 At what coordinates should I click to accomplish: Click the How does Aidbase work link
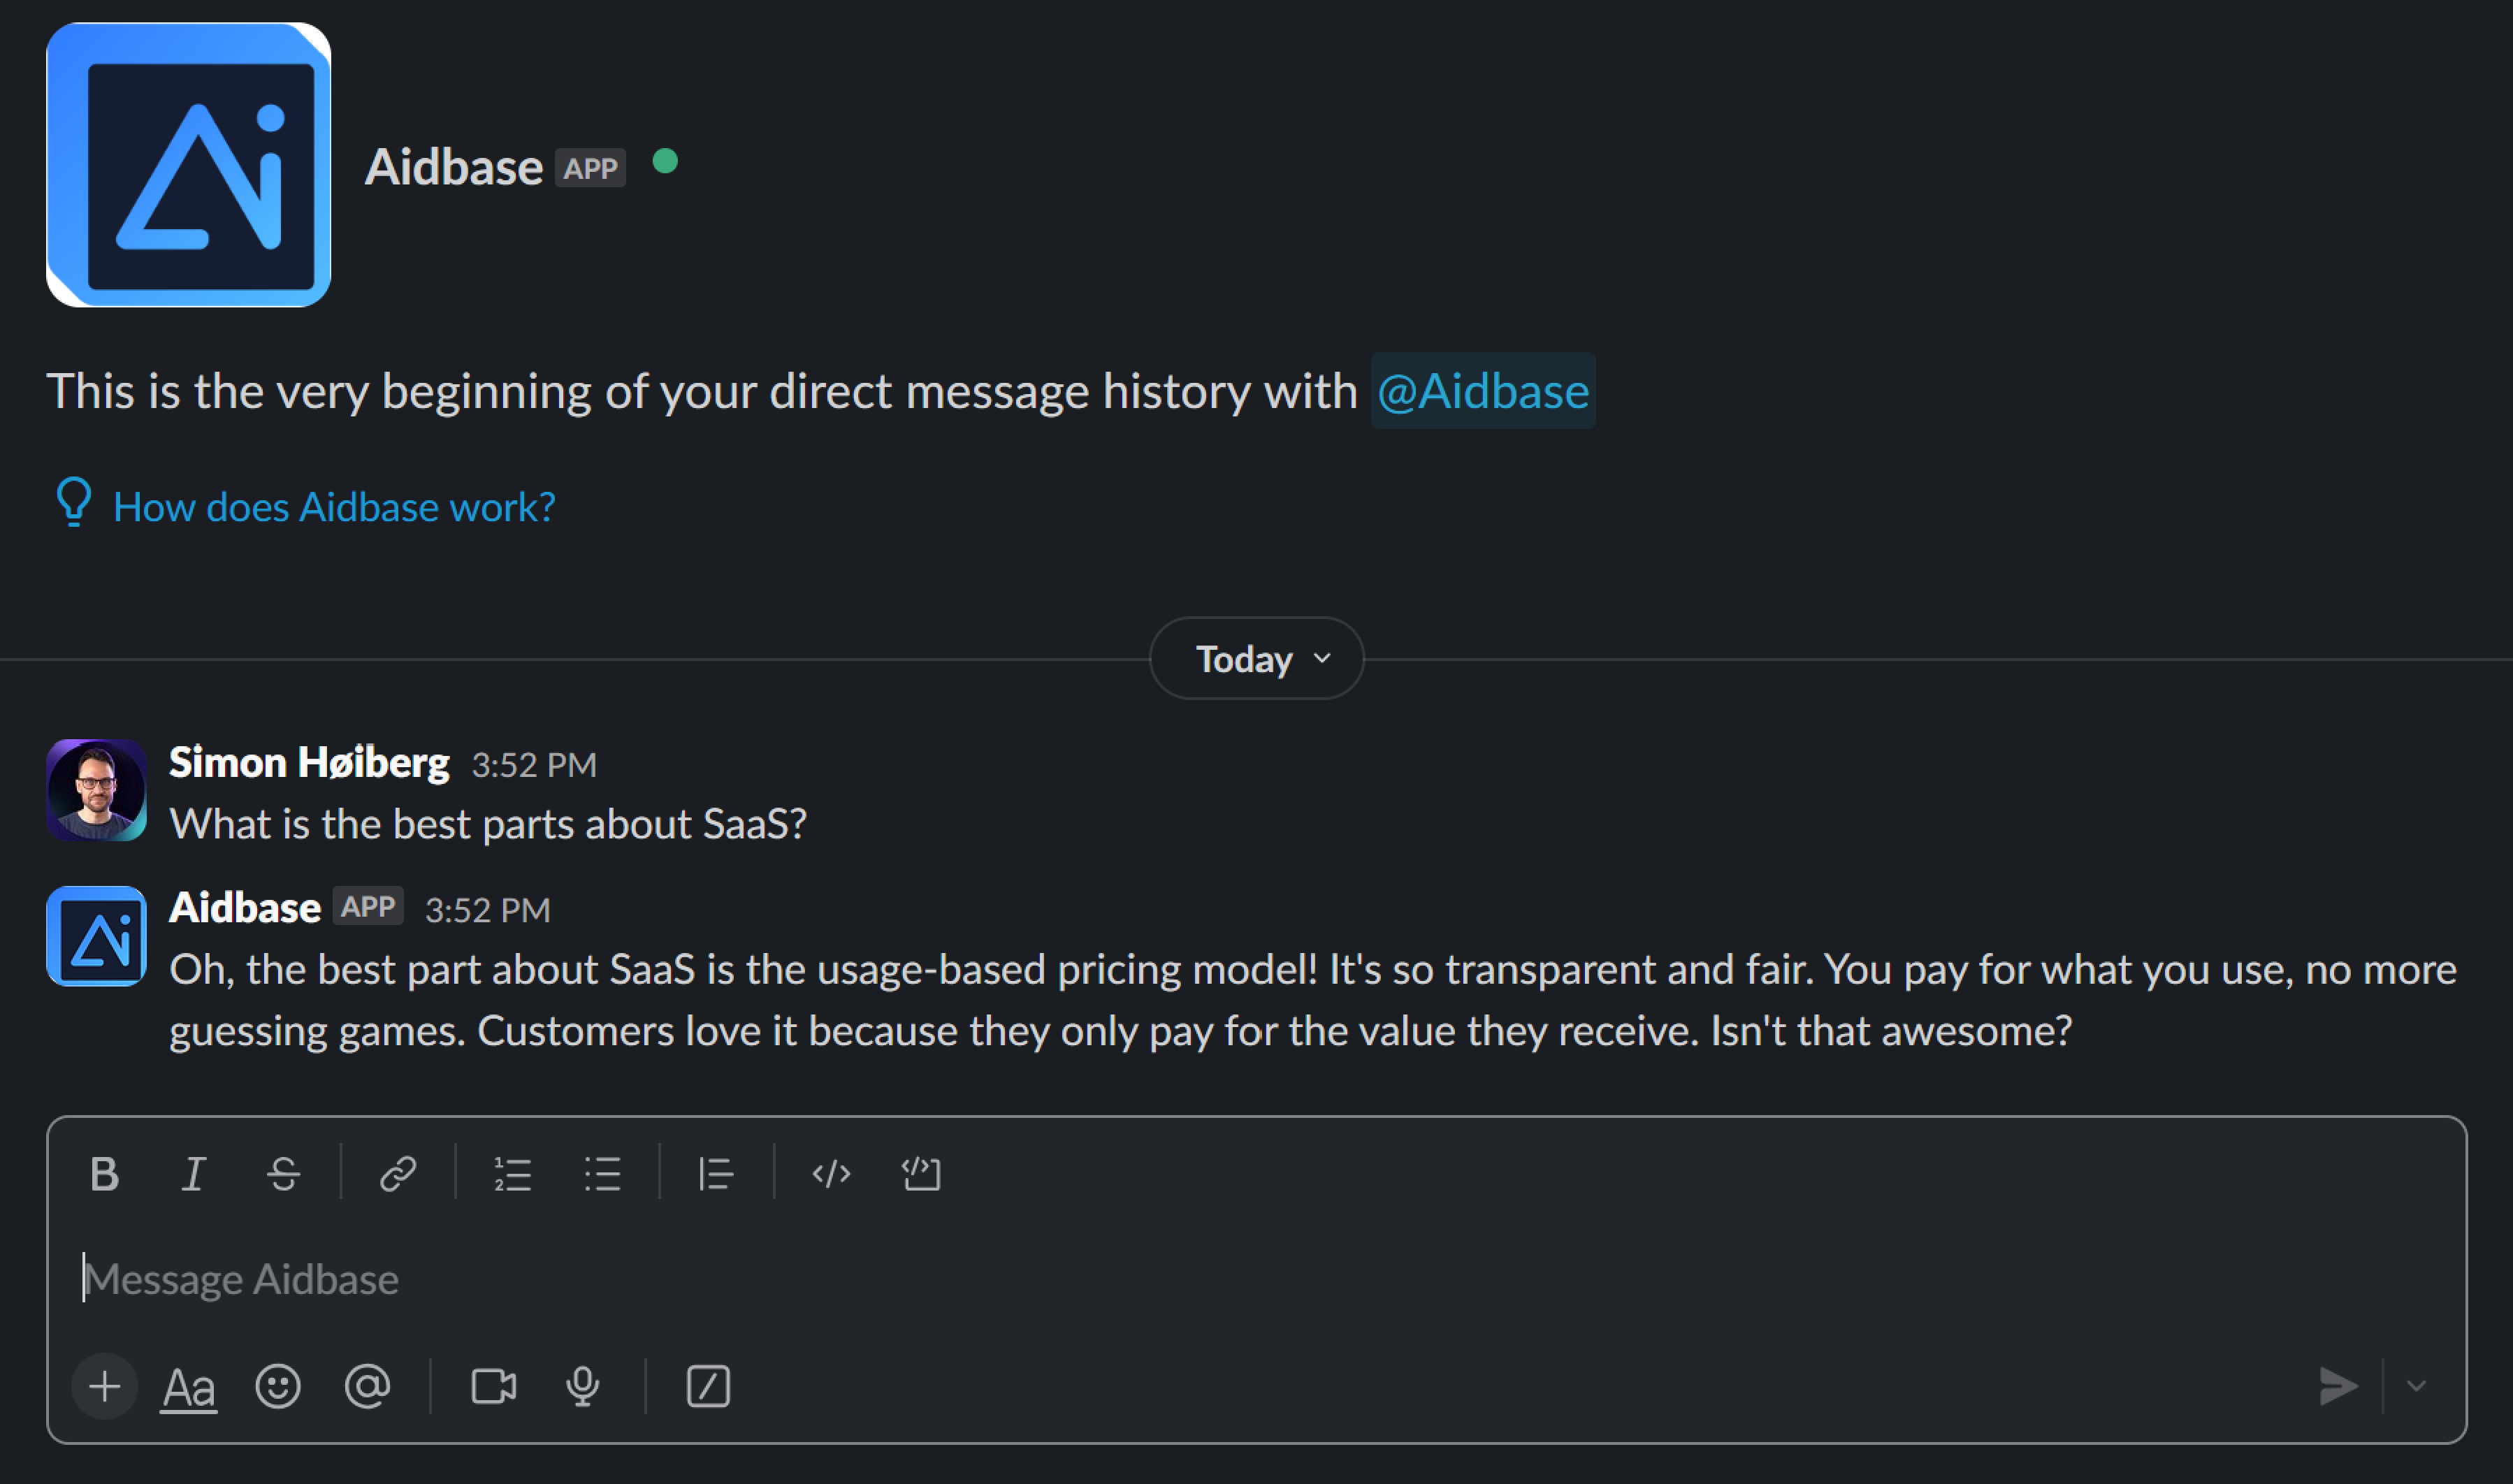click(x=333, y=506)
